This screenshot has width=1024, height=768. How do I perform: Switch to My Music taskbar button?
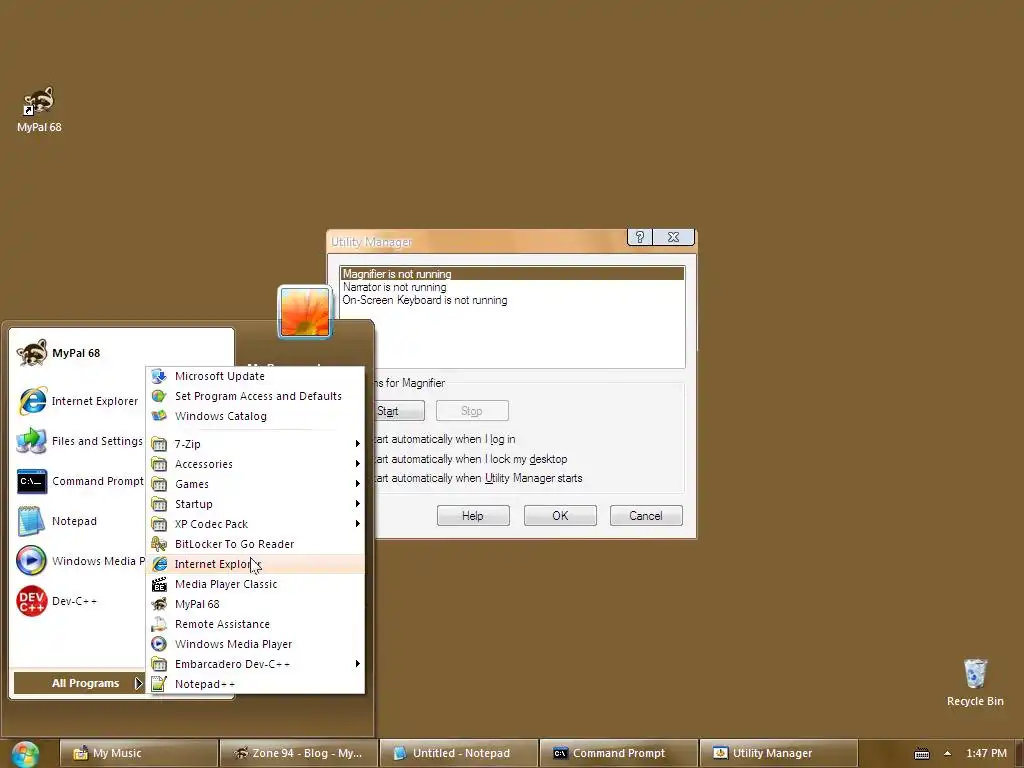click(138, 754)
